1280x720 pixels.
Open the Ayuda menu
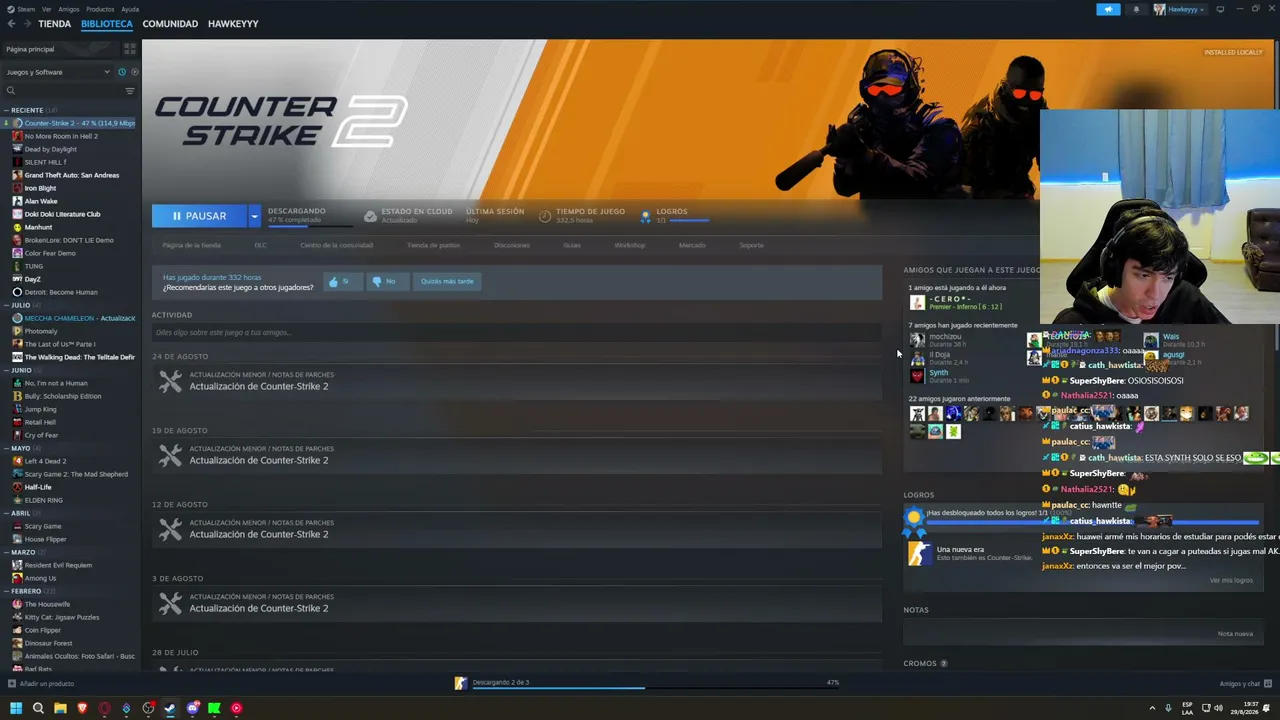click(x=130, y=9)
